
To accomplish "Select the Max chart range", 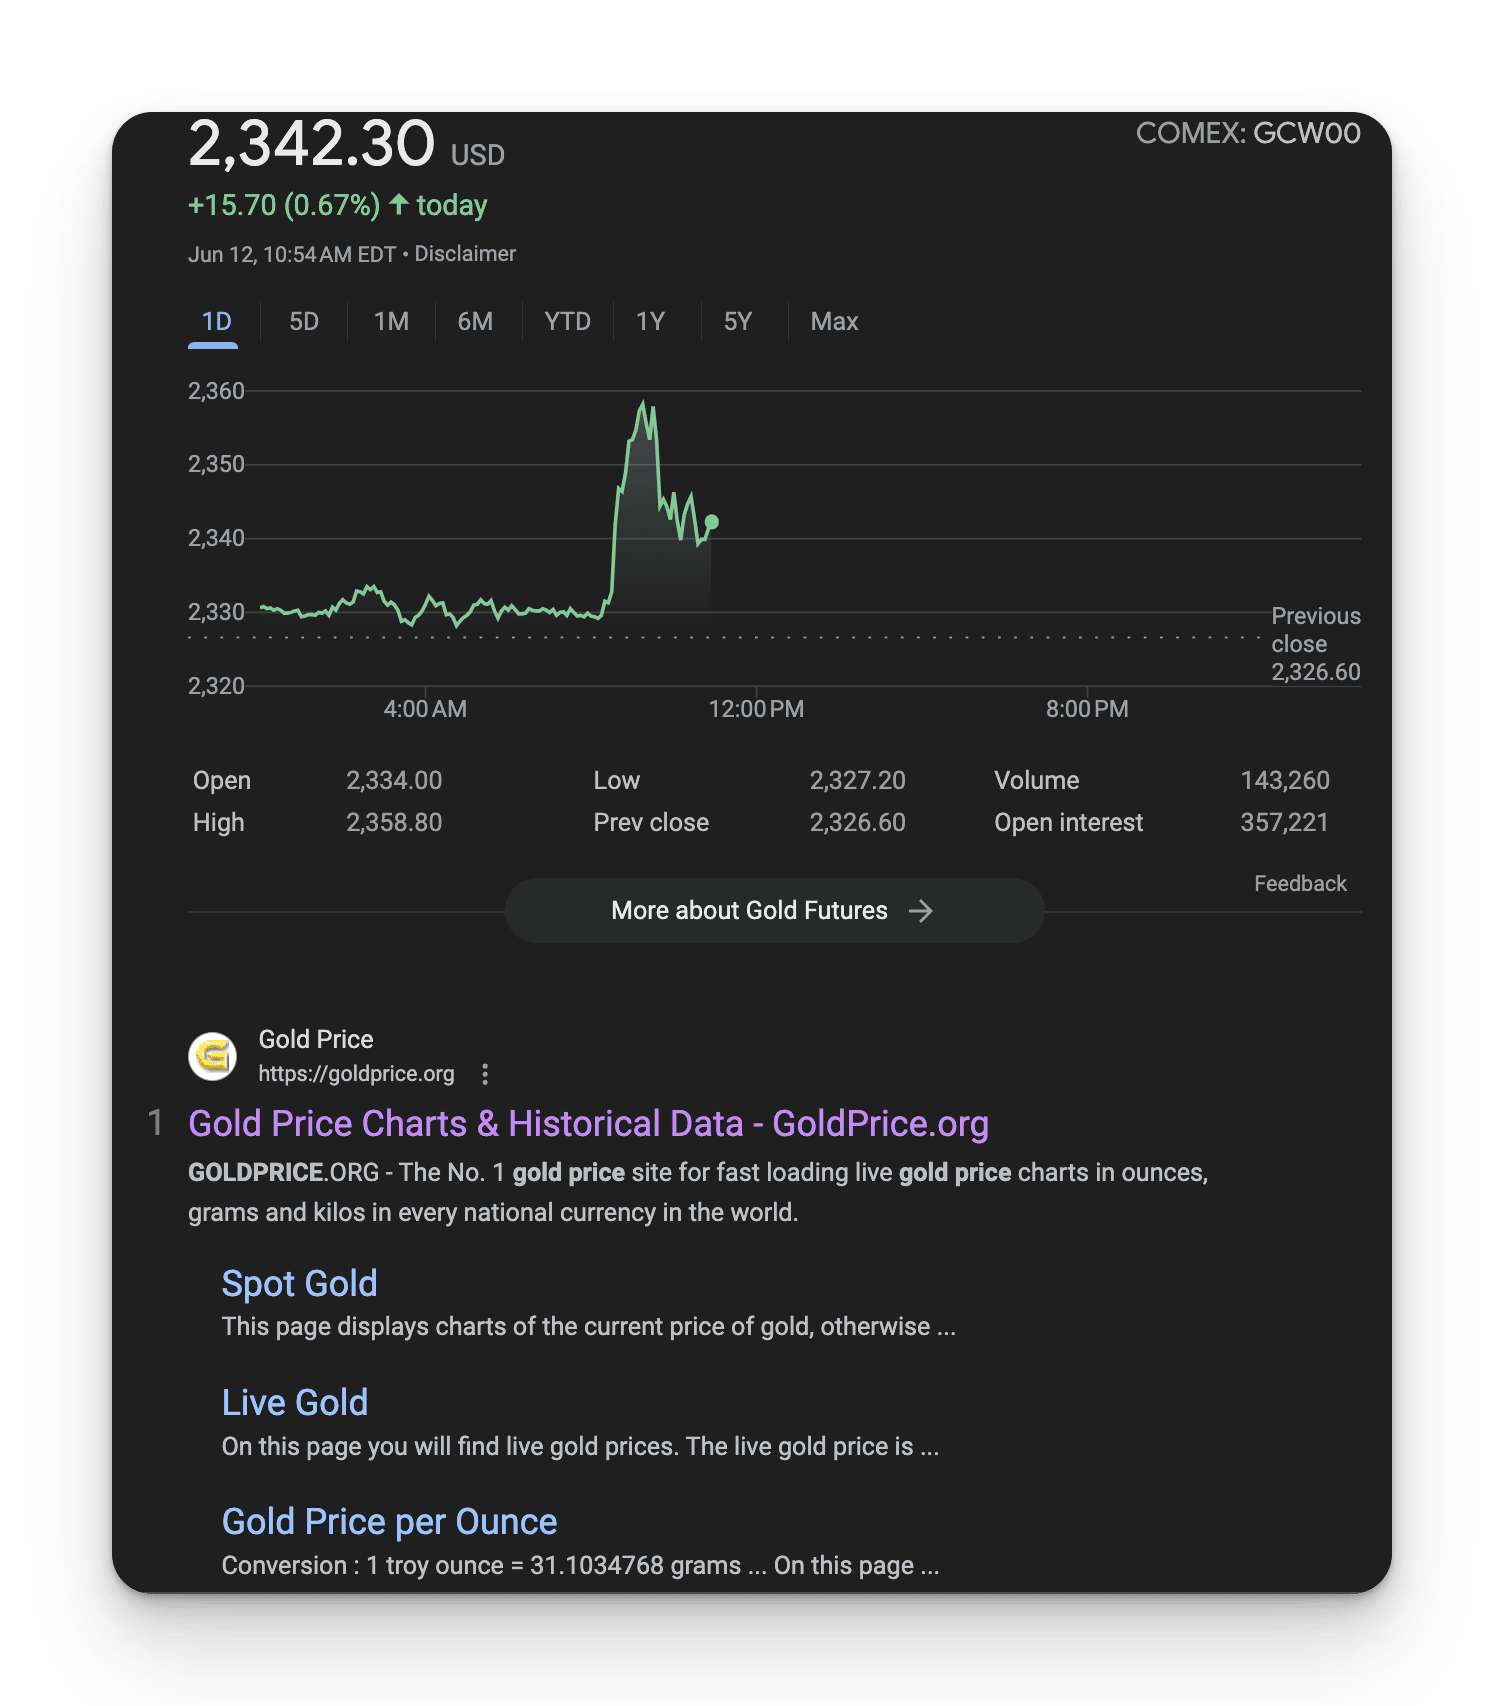I will click(x=834, y=322).
